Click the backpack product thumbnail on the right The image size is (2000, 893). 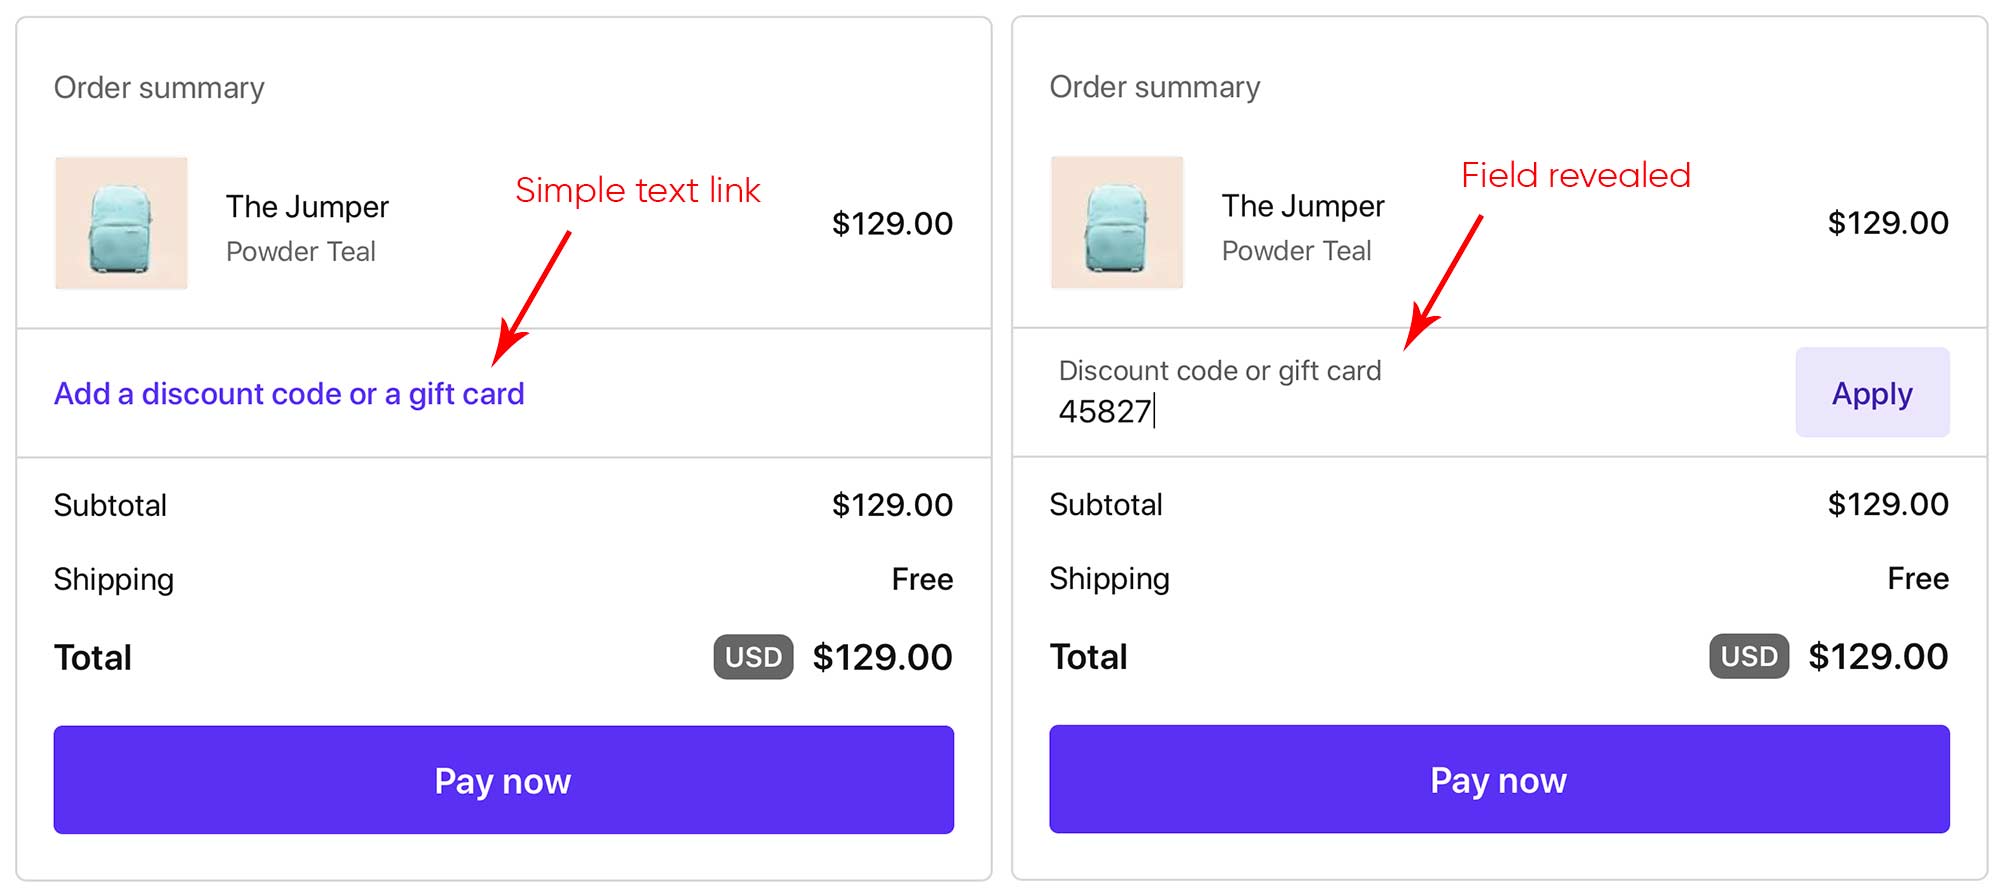(1116, 223)
